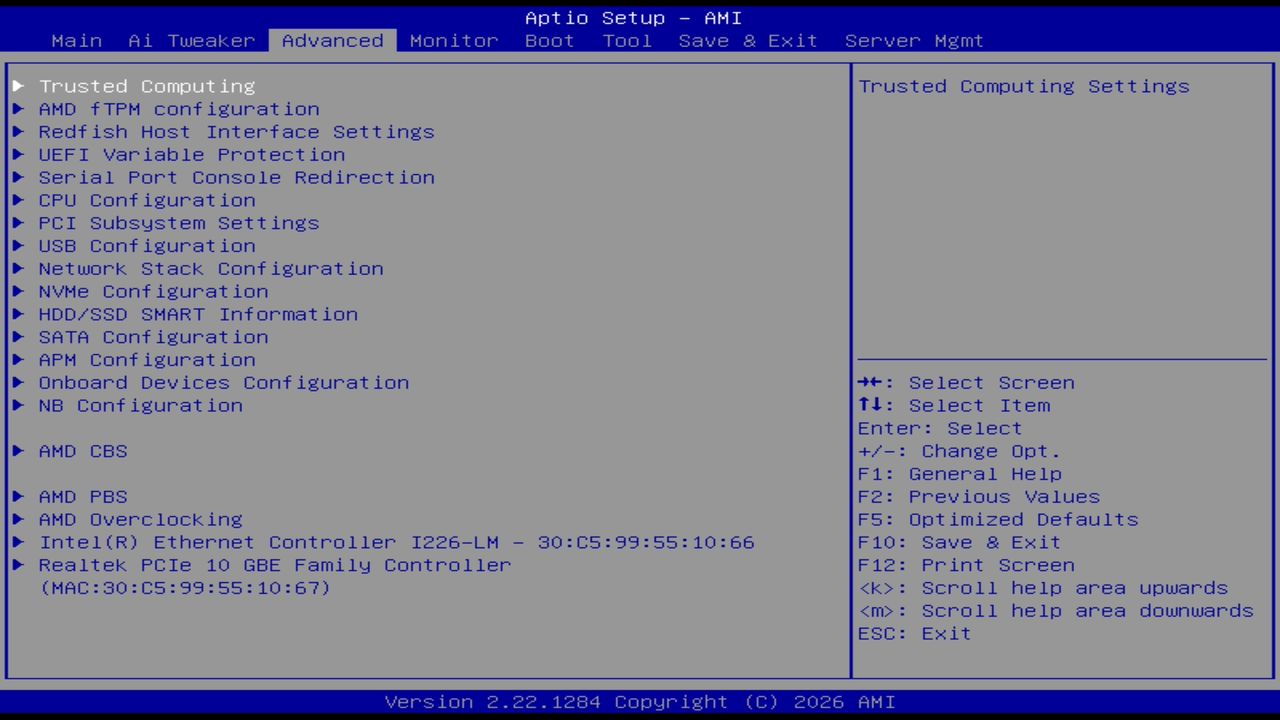Select AMD CBS entry
Screen dimensions: 1280x720
click(x=83, y=451)
